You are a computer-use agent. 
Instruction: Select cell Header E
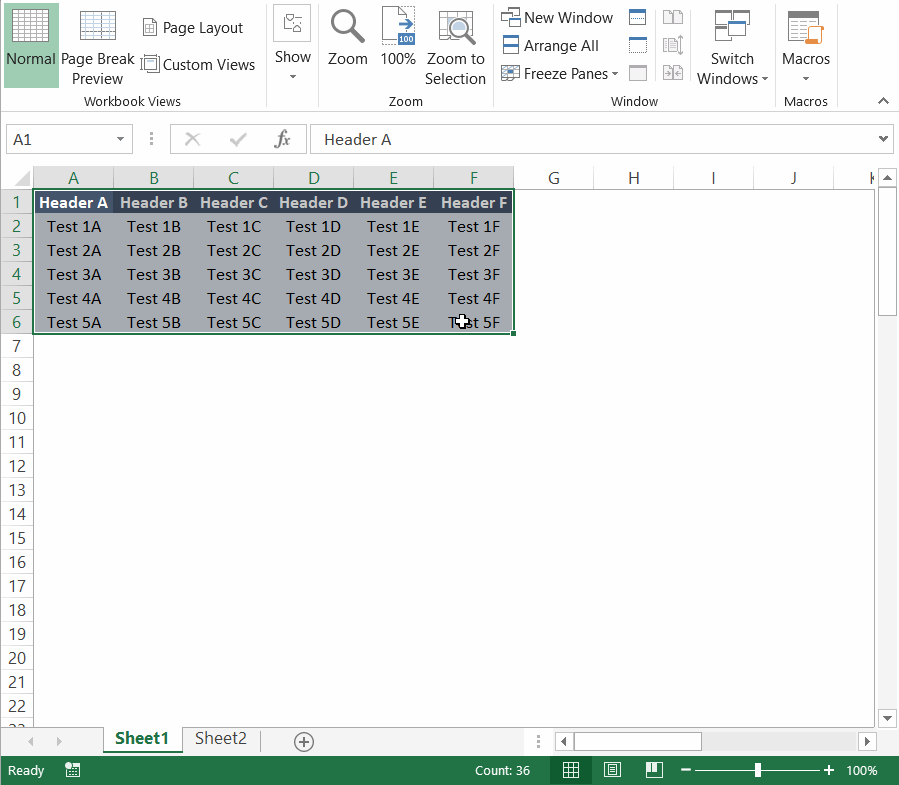point(393,202)
